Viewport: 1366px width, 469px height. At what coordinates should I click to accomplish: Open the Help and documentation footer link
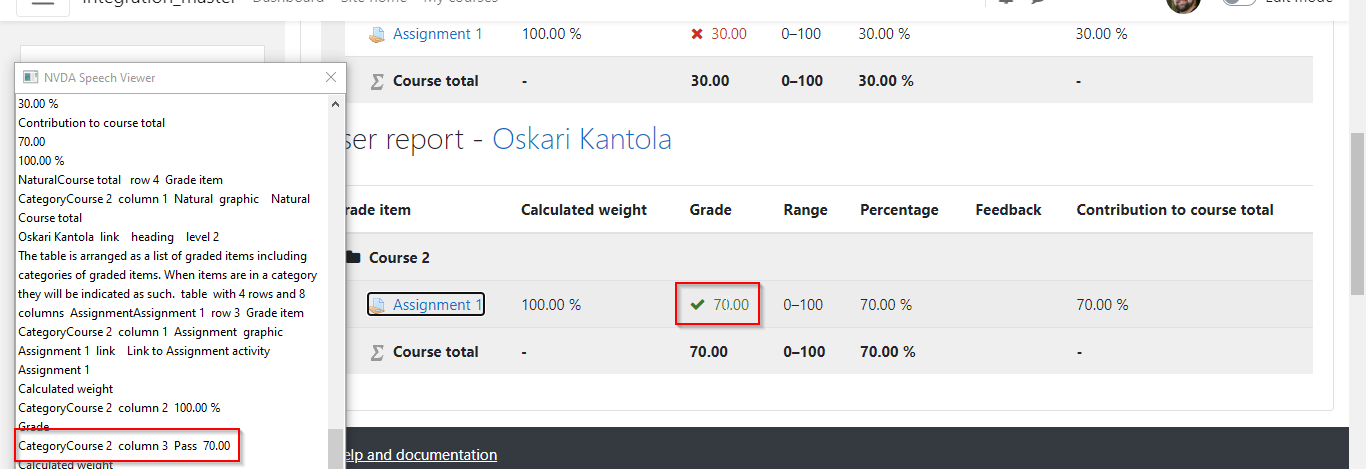[x=419, y=455]
